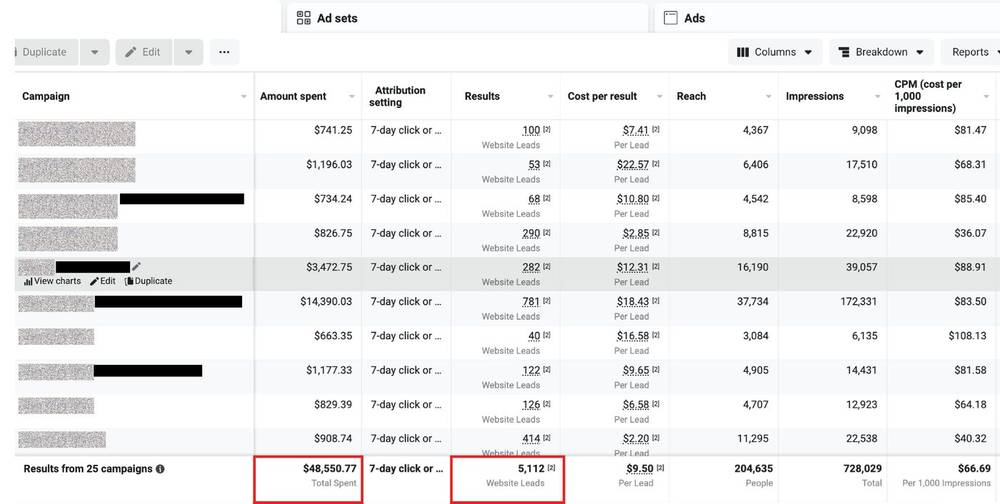Click the View charts bar icon
Viewport: 1000px width, 504px height.
[x=28, y=281]
